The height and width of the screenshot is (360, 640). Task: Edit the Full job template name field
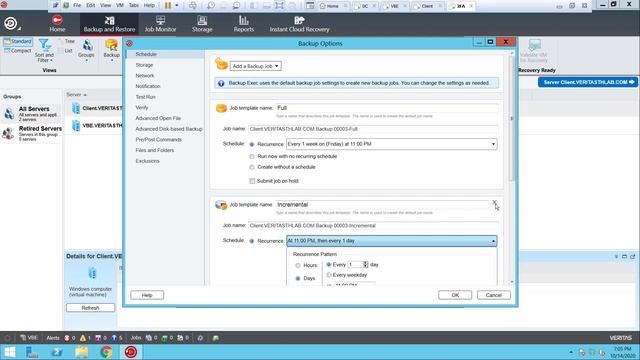[x=387, y=108]
